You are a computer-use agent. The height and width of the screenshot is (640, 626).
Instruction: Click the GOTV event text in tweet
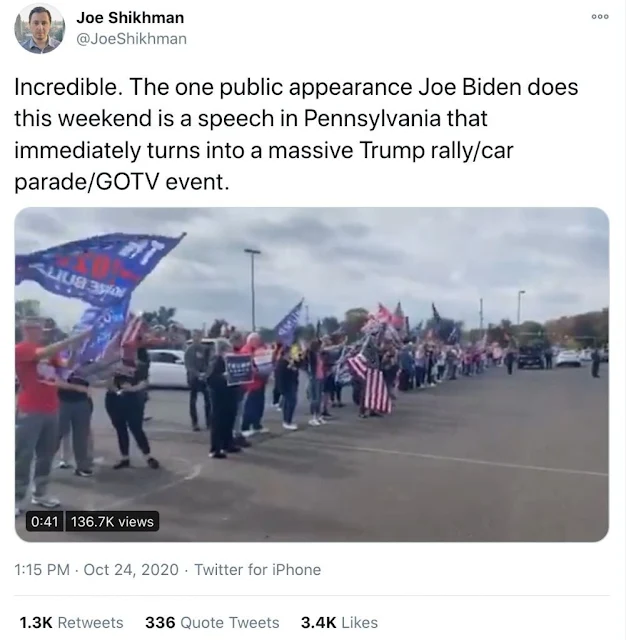(x=163, y=182)
